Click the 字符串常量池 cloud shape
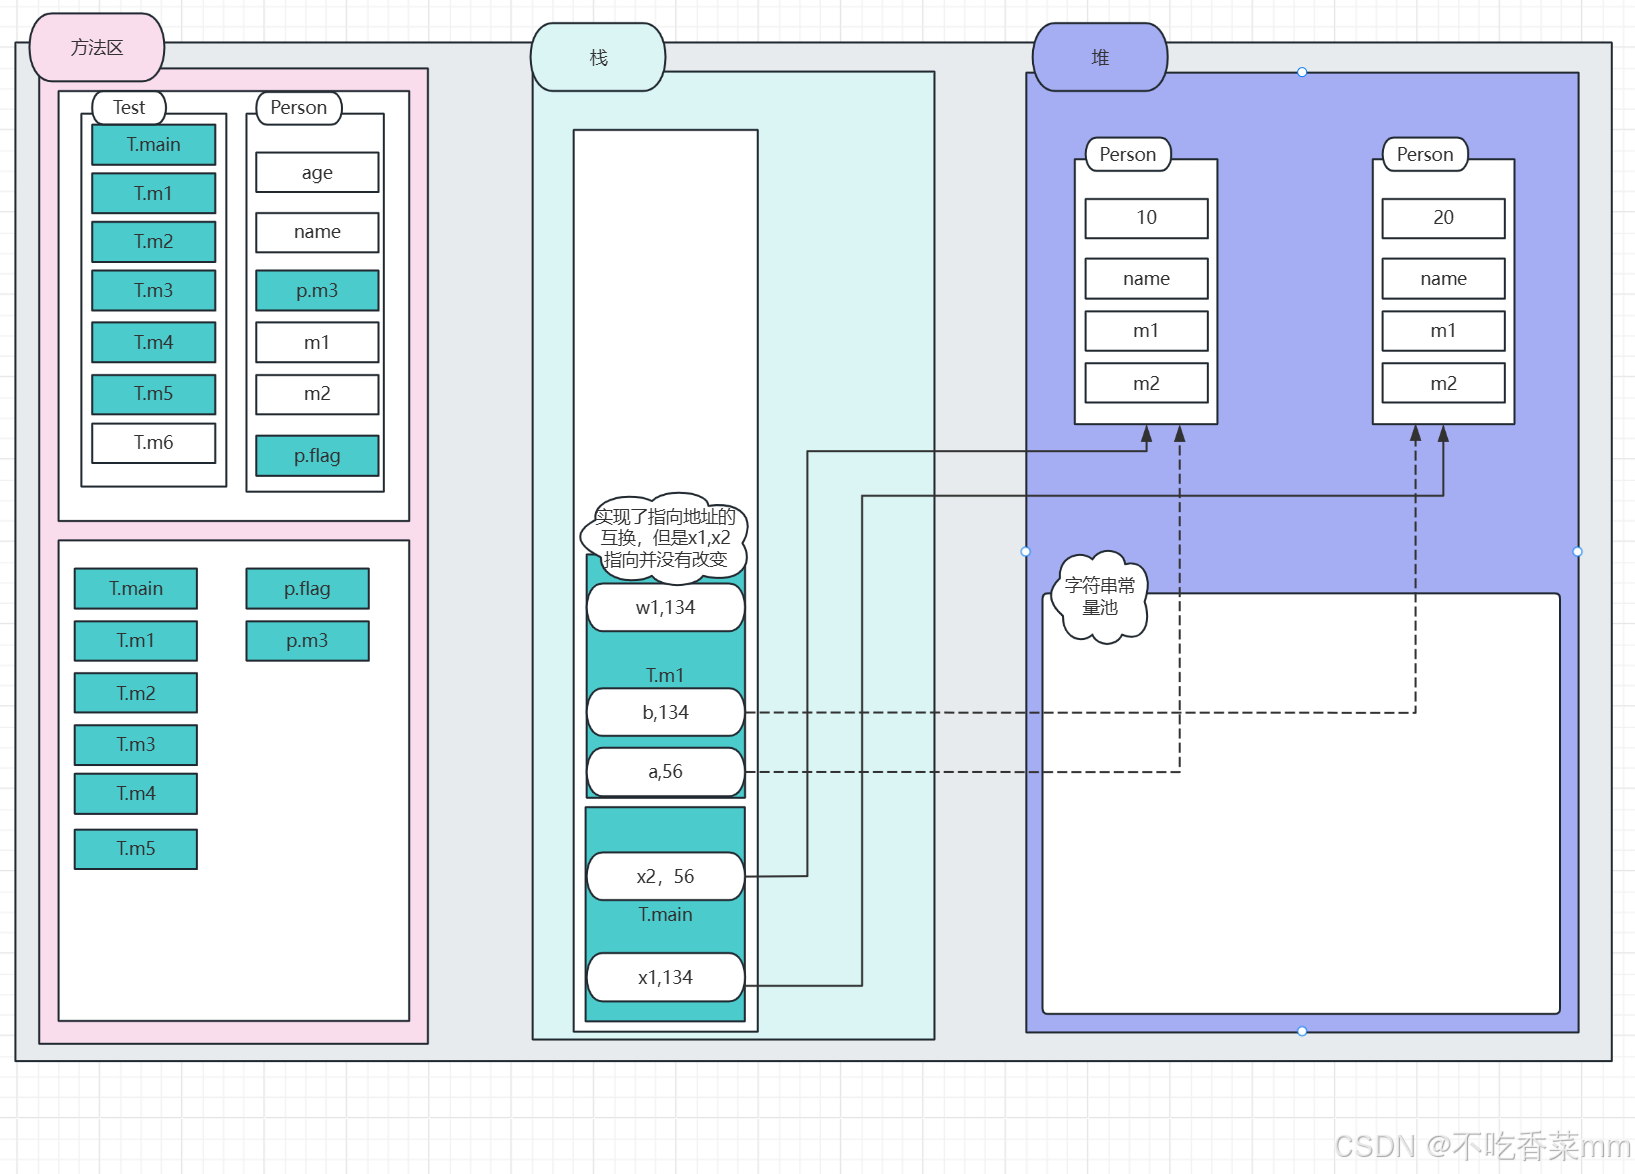The image size is (1635, 1174). pos(1100,597)
